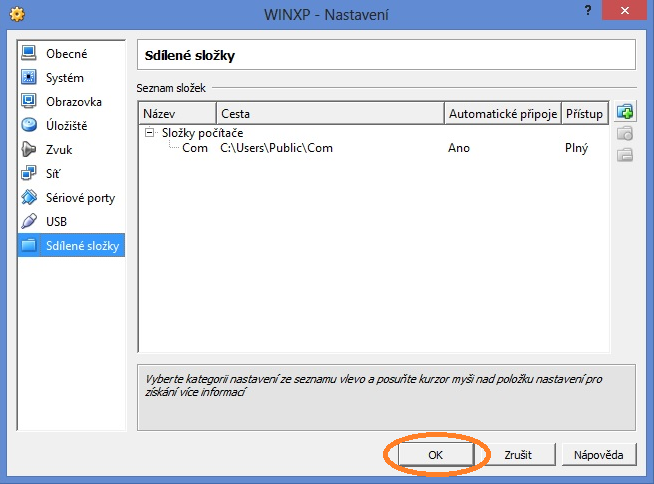Click the Sériové porty icon
This screenshot has height=484, width=654.
point(29,197)
